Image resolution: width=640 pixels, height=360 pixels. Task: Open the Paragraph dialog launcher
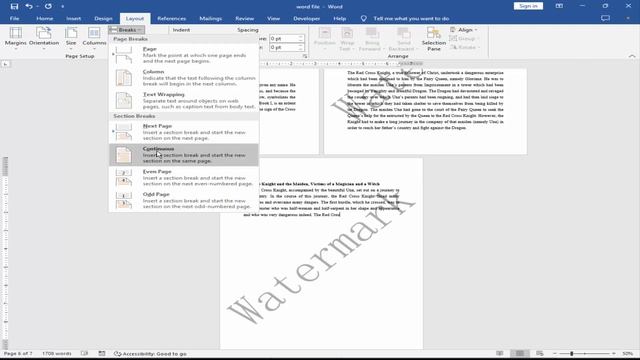point(305,56)
